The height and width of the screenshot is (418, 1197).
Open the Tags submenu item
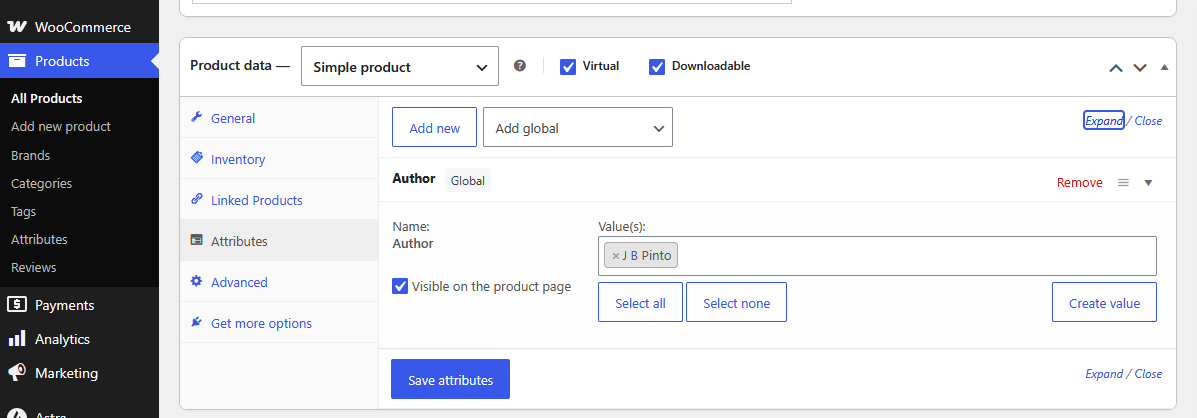(x=24, y=211)
